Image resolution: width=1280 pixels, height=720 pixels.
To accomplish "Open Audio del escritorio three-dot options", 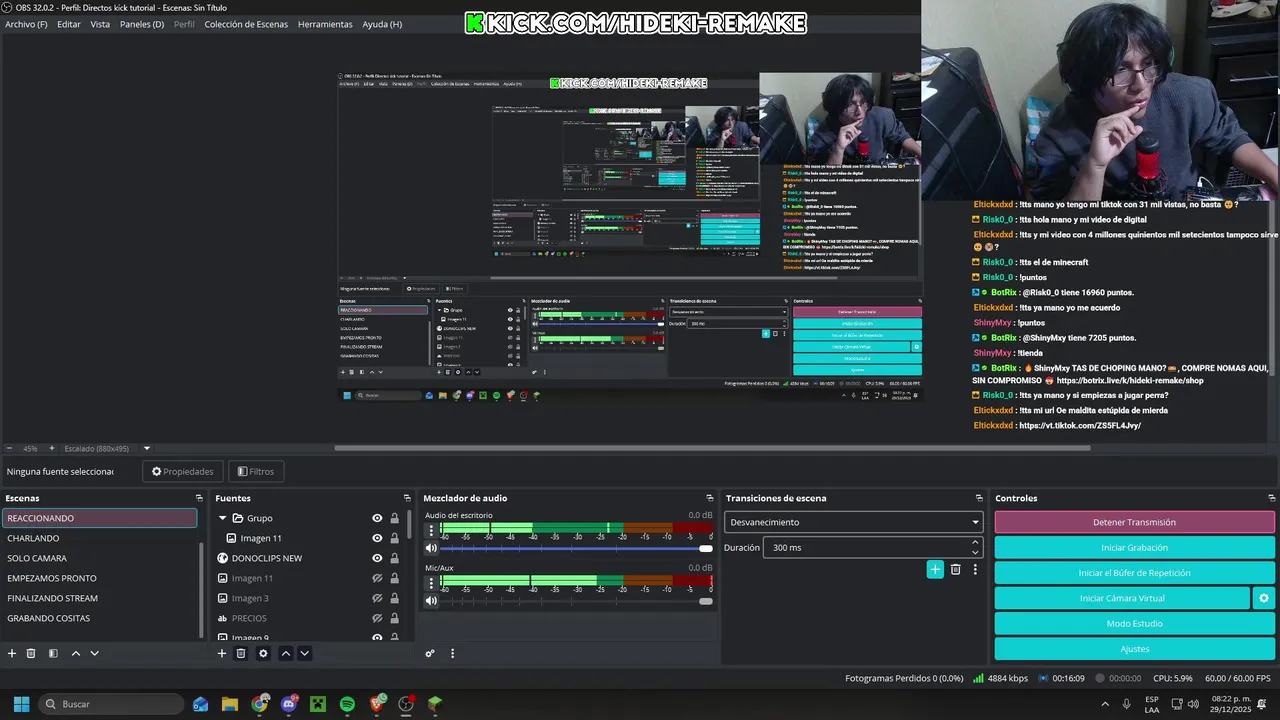I will coord(431,528).
